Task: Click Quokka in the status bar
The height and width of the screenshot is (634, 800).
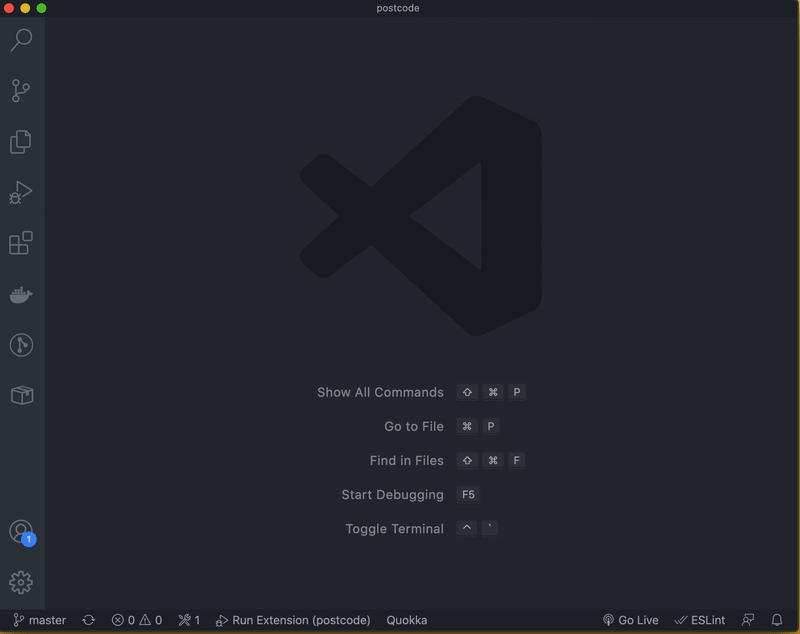Action: pyautogui.click(x=406, y=620)
